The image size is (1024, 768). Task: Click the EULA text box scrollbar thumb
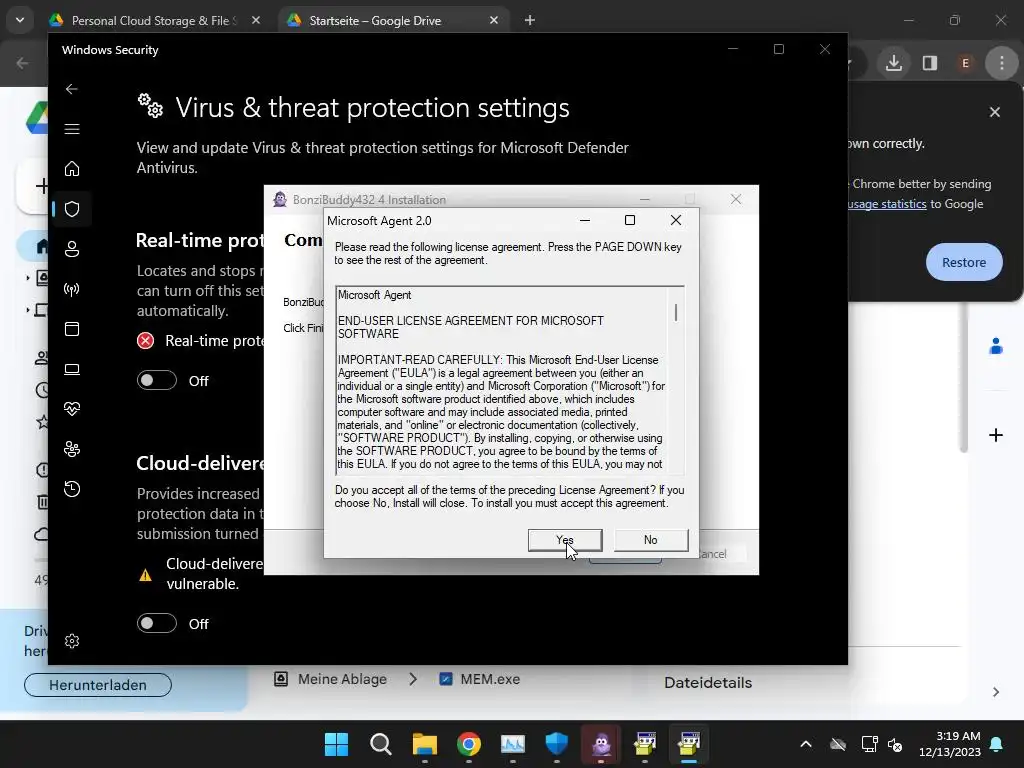tap(676, 312)
